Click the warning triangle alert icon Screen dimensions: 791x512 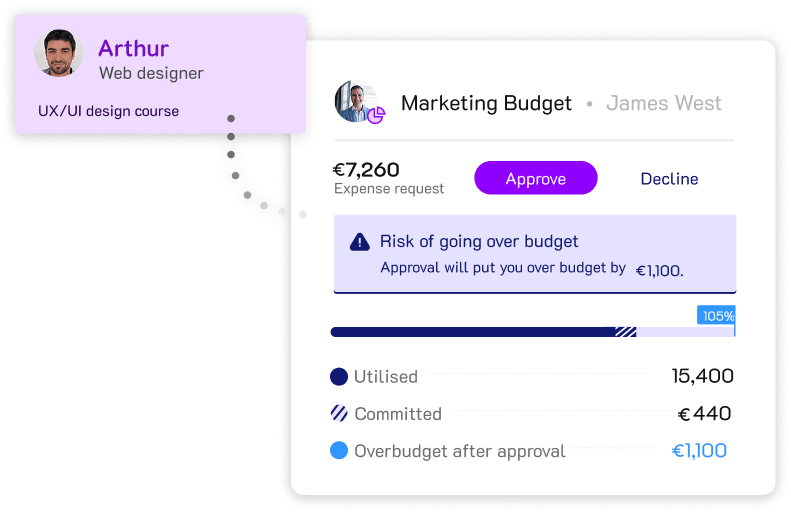[x=359, y=242]
